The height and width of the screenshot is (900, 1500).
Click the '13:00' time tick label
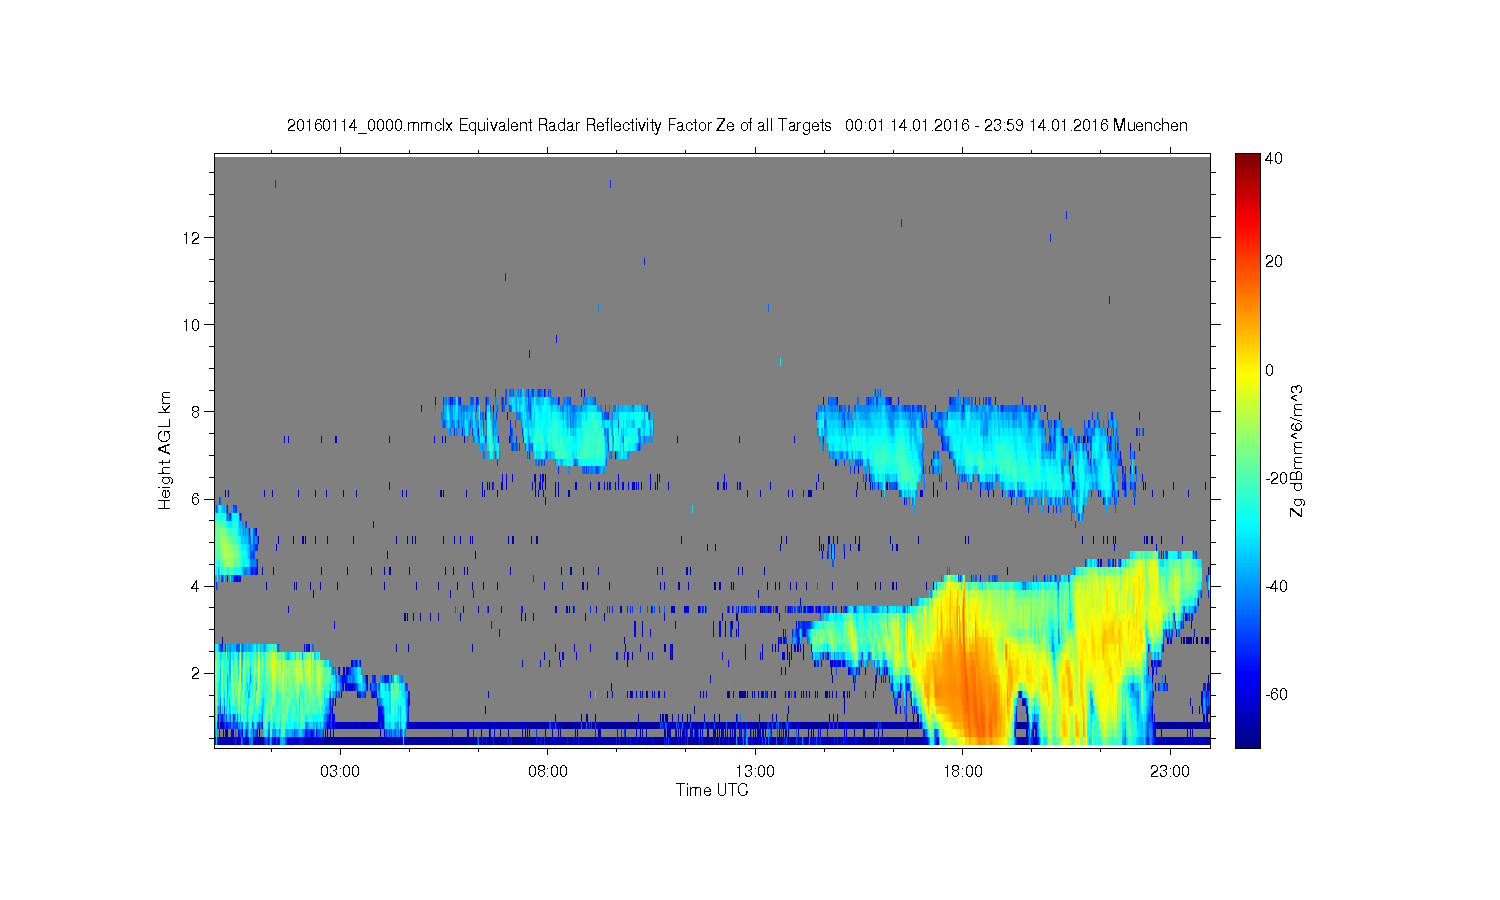tap(755, 771)
